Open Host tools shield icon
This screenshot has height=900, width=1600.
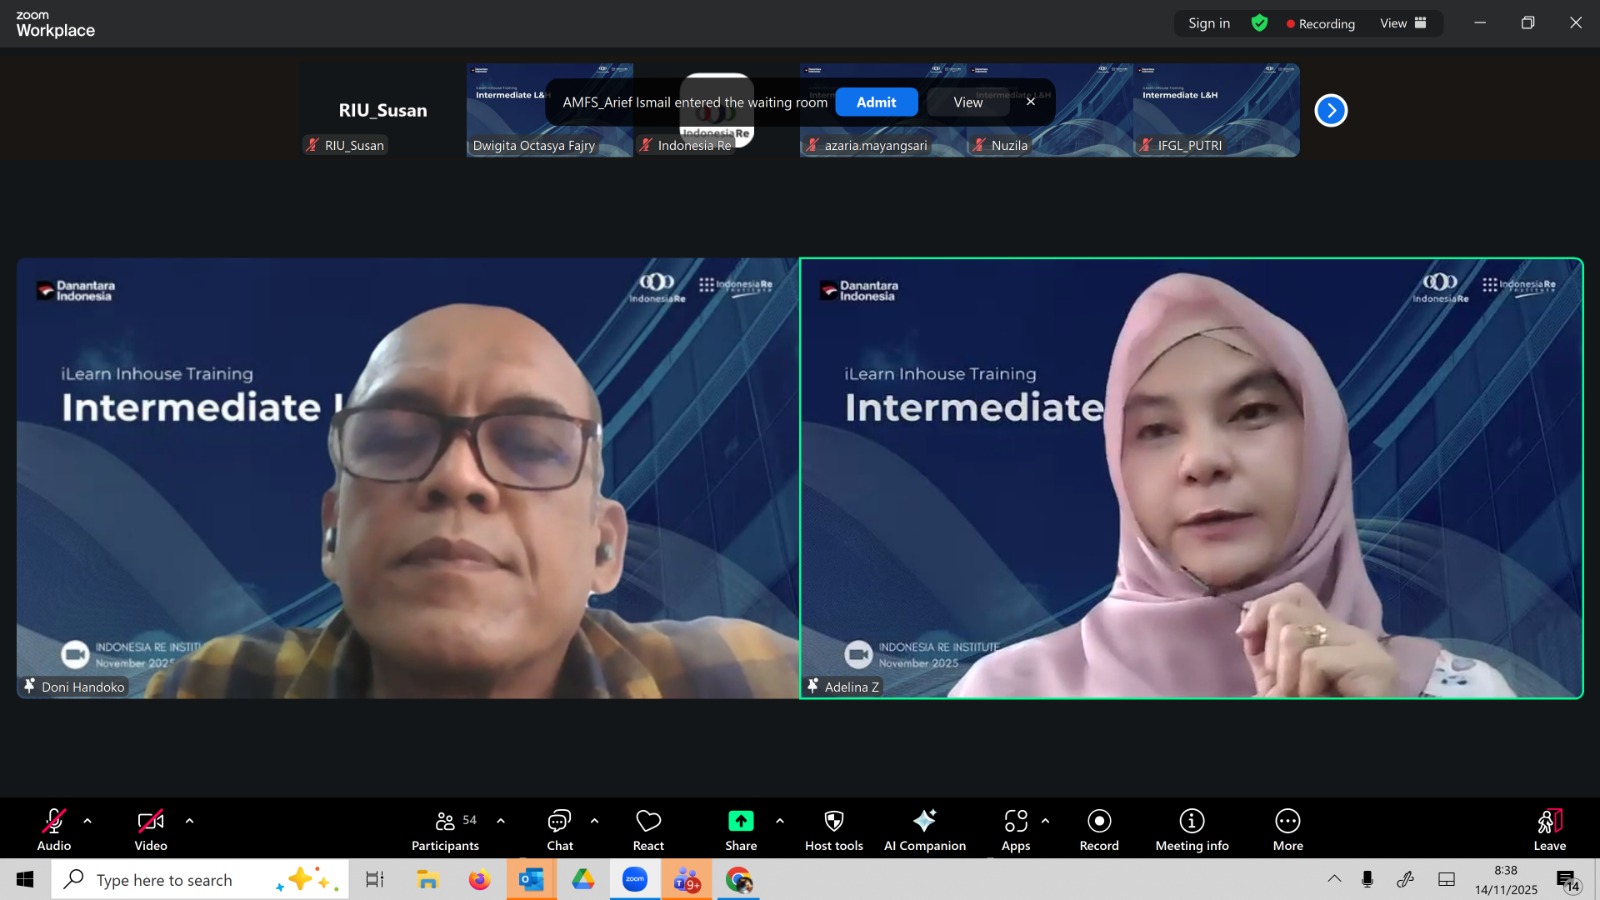point(833,822)
